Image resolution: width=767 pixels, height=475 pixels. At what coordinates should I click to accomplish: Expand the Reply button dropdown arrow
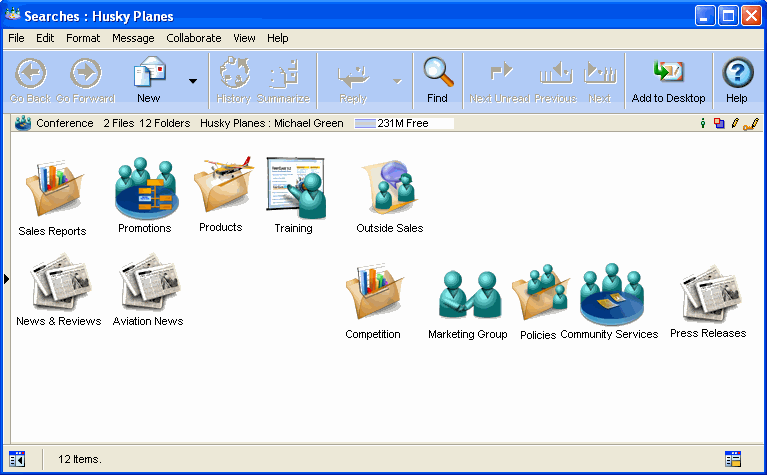click(x=396, y=81)
